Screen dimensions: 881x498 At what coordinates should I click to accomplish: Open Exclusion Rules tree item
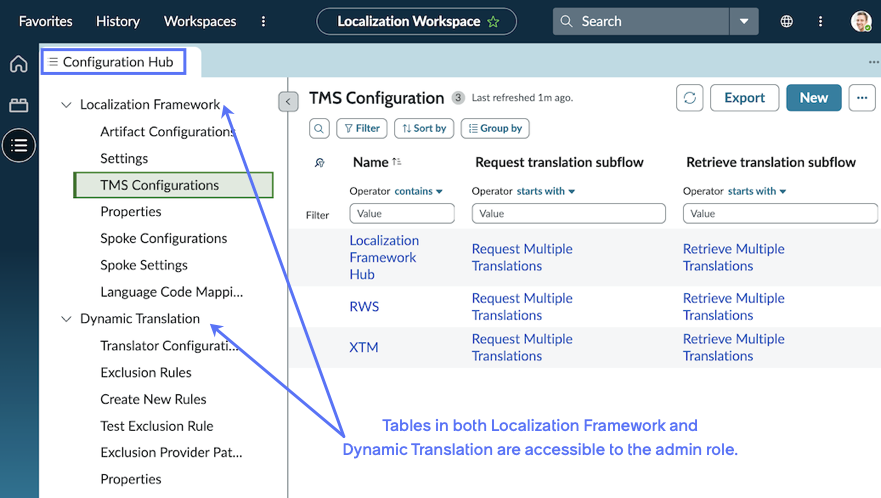(x=146, y=372)
